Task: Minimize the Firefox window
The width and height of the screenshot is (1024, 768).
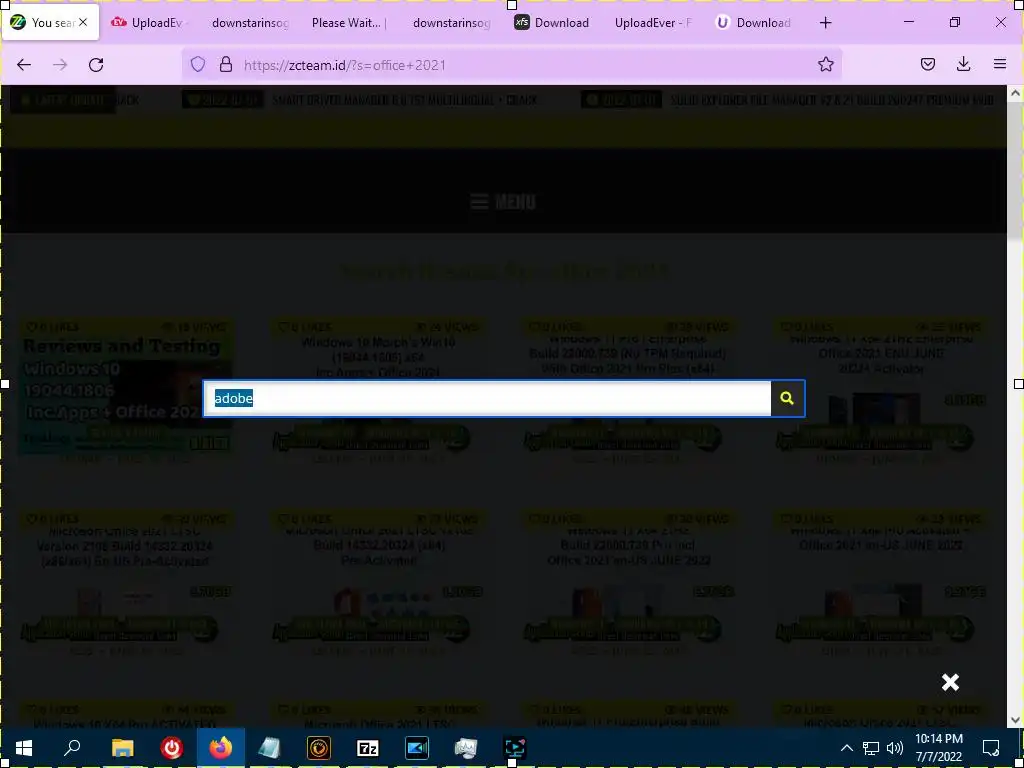Action: [x=909, y=22]
